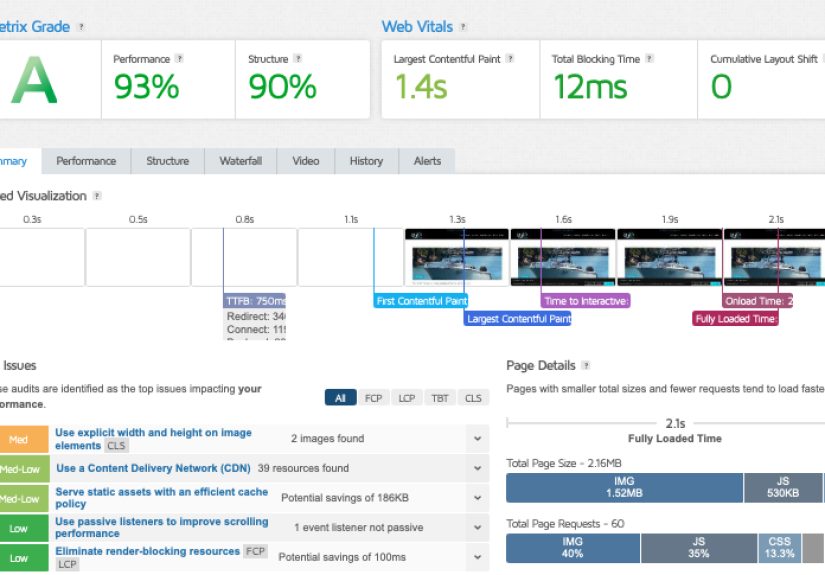Viewport: 825px width, 575px height.
Task: Click the IMG 1.52MB page size bar
Action: pyautogui.click(x=625, y=487)
